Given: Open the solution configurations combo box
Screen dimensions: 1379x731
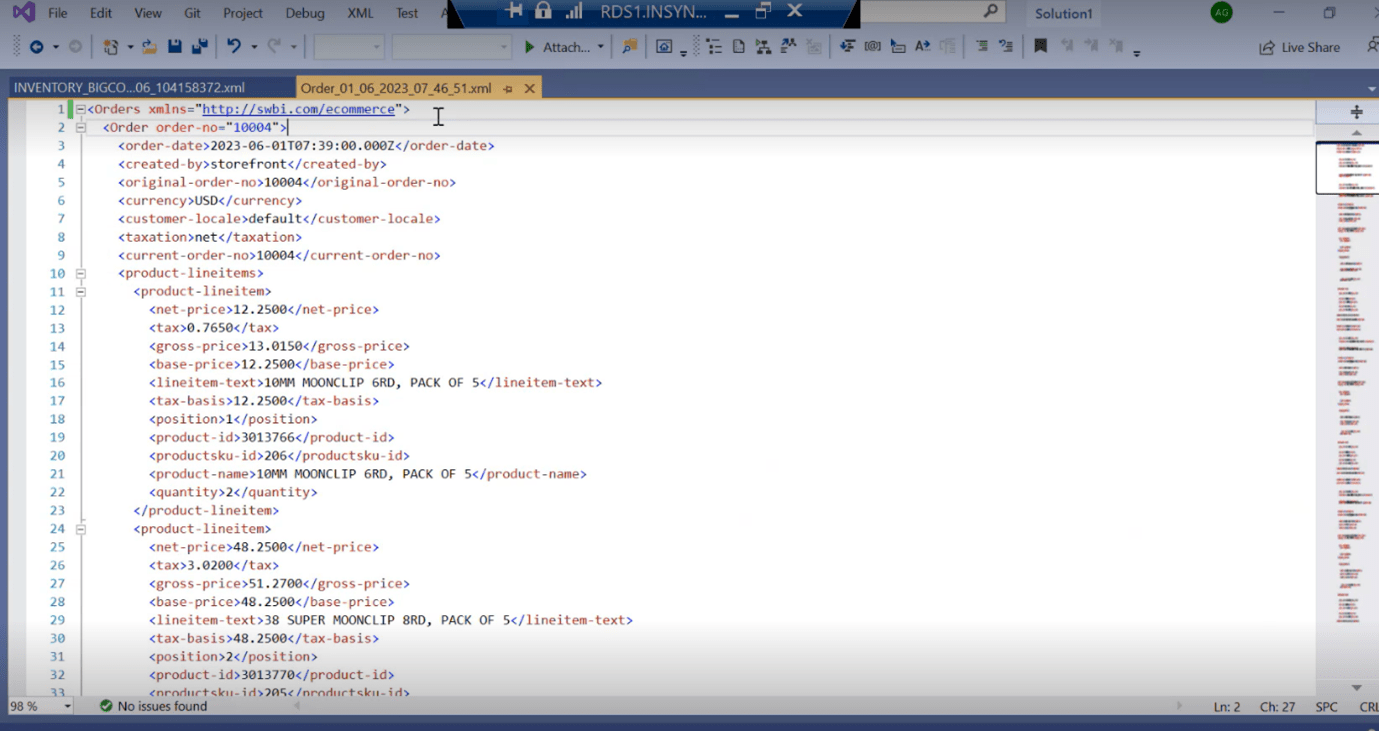Looking at the screenshot, I should click(349, 47).
